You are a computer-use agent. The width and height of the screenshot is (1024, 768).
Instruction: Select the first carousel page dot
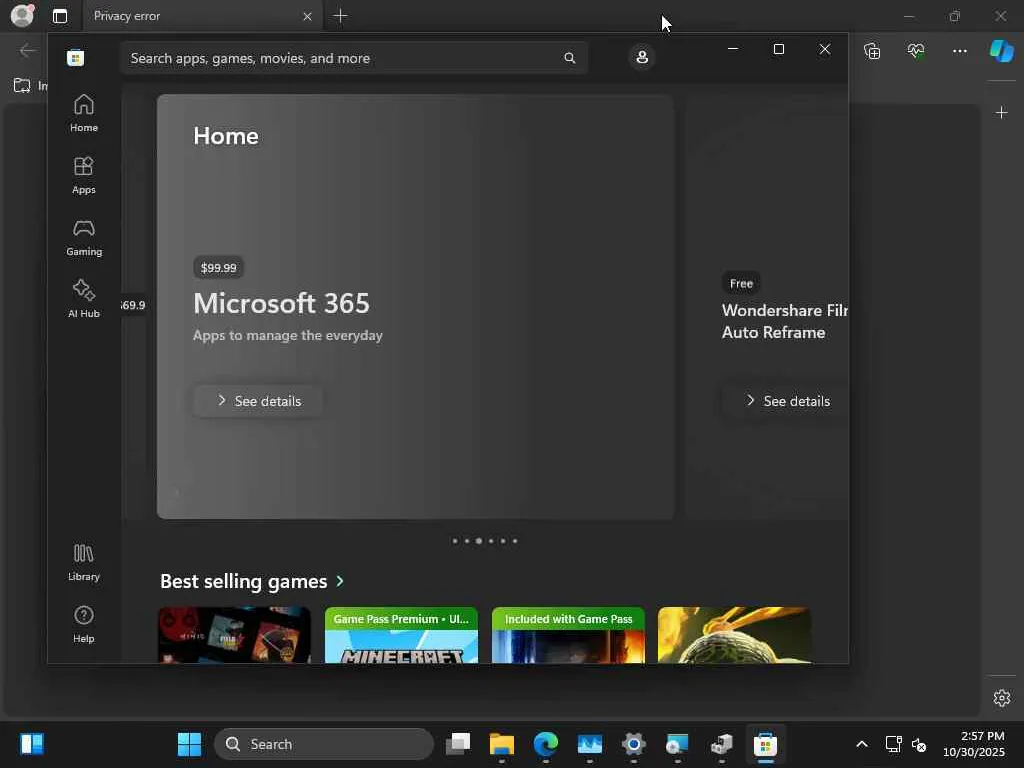[455, 541]
